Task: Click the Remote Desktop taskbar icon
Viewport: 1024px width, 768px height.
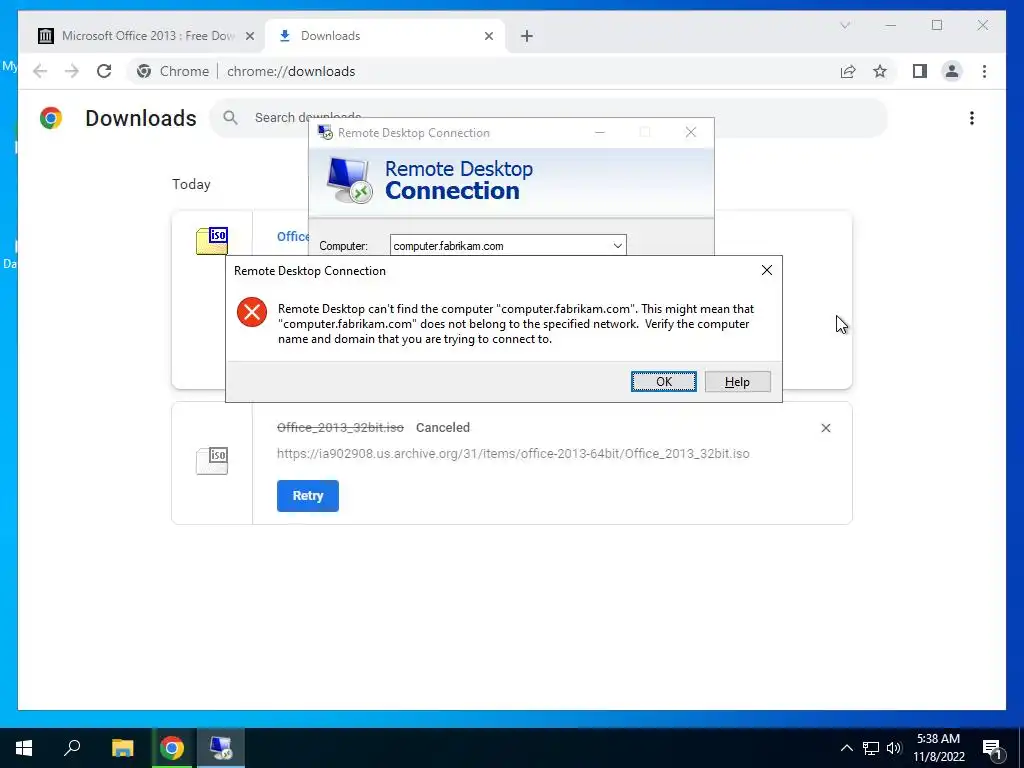Action: (221, 748)
